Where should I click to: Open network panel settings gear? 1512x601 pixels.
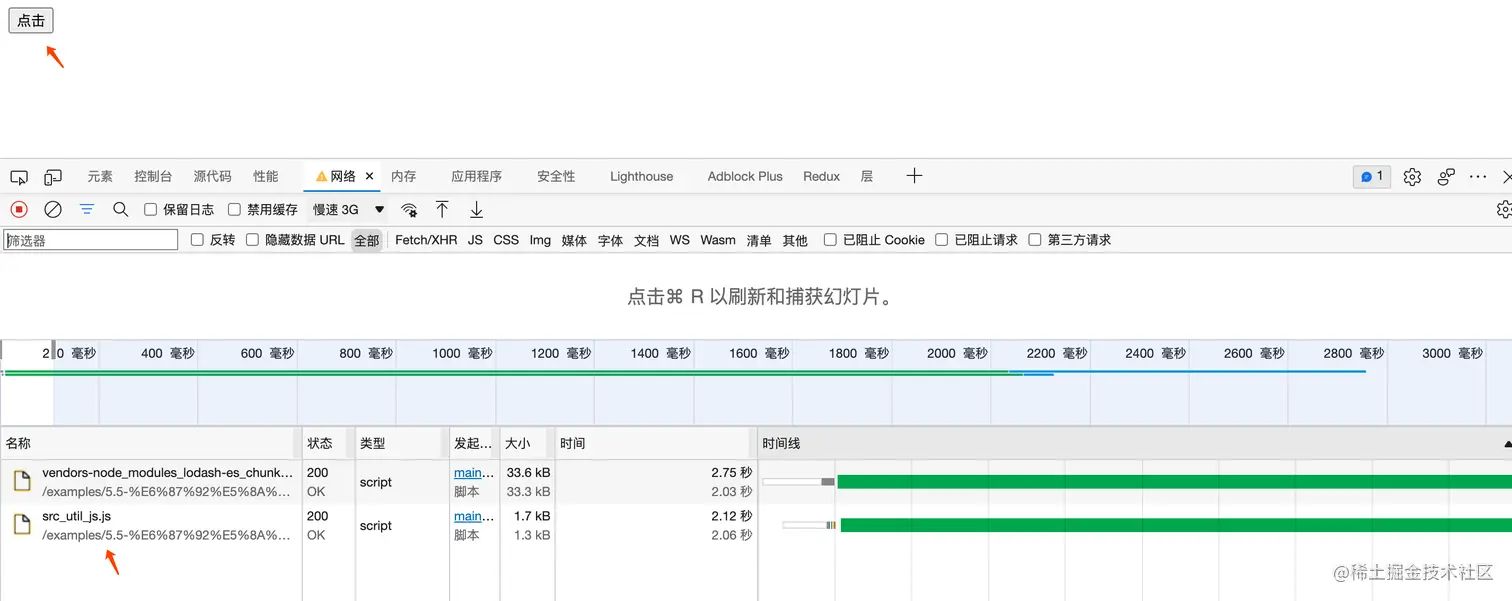(1503, 209)
